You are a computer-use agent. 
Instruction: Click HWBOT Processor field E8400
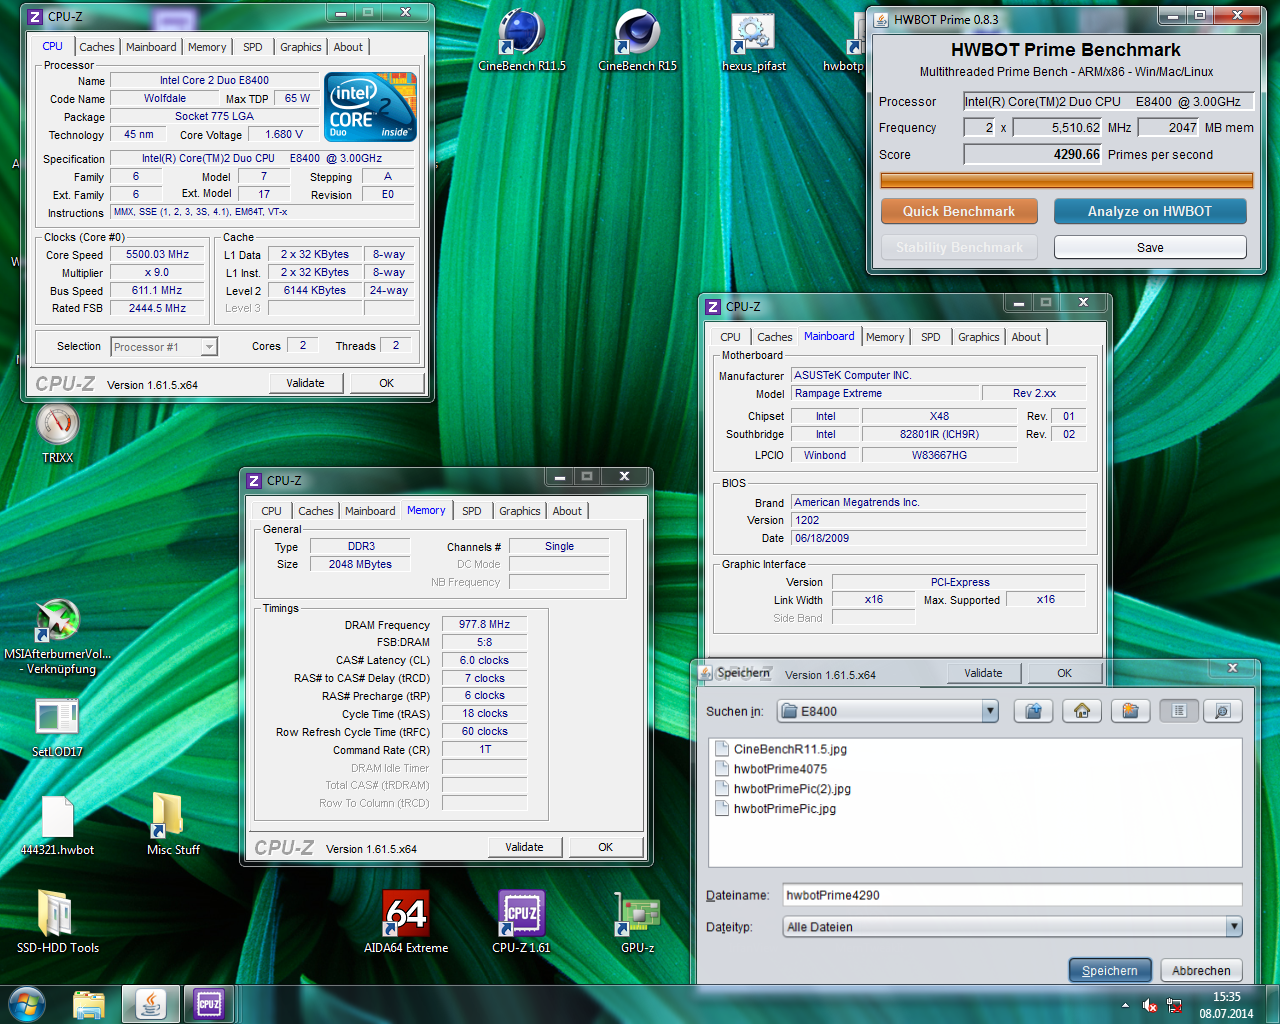coord(1108,101)
